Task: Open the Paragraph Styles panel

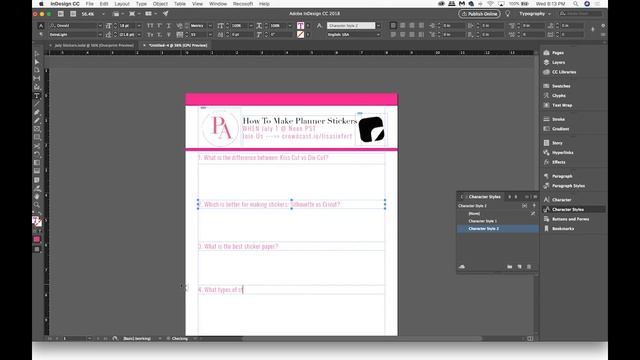Action: tap(568, 186)
